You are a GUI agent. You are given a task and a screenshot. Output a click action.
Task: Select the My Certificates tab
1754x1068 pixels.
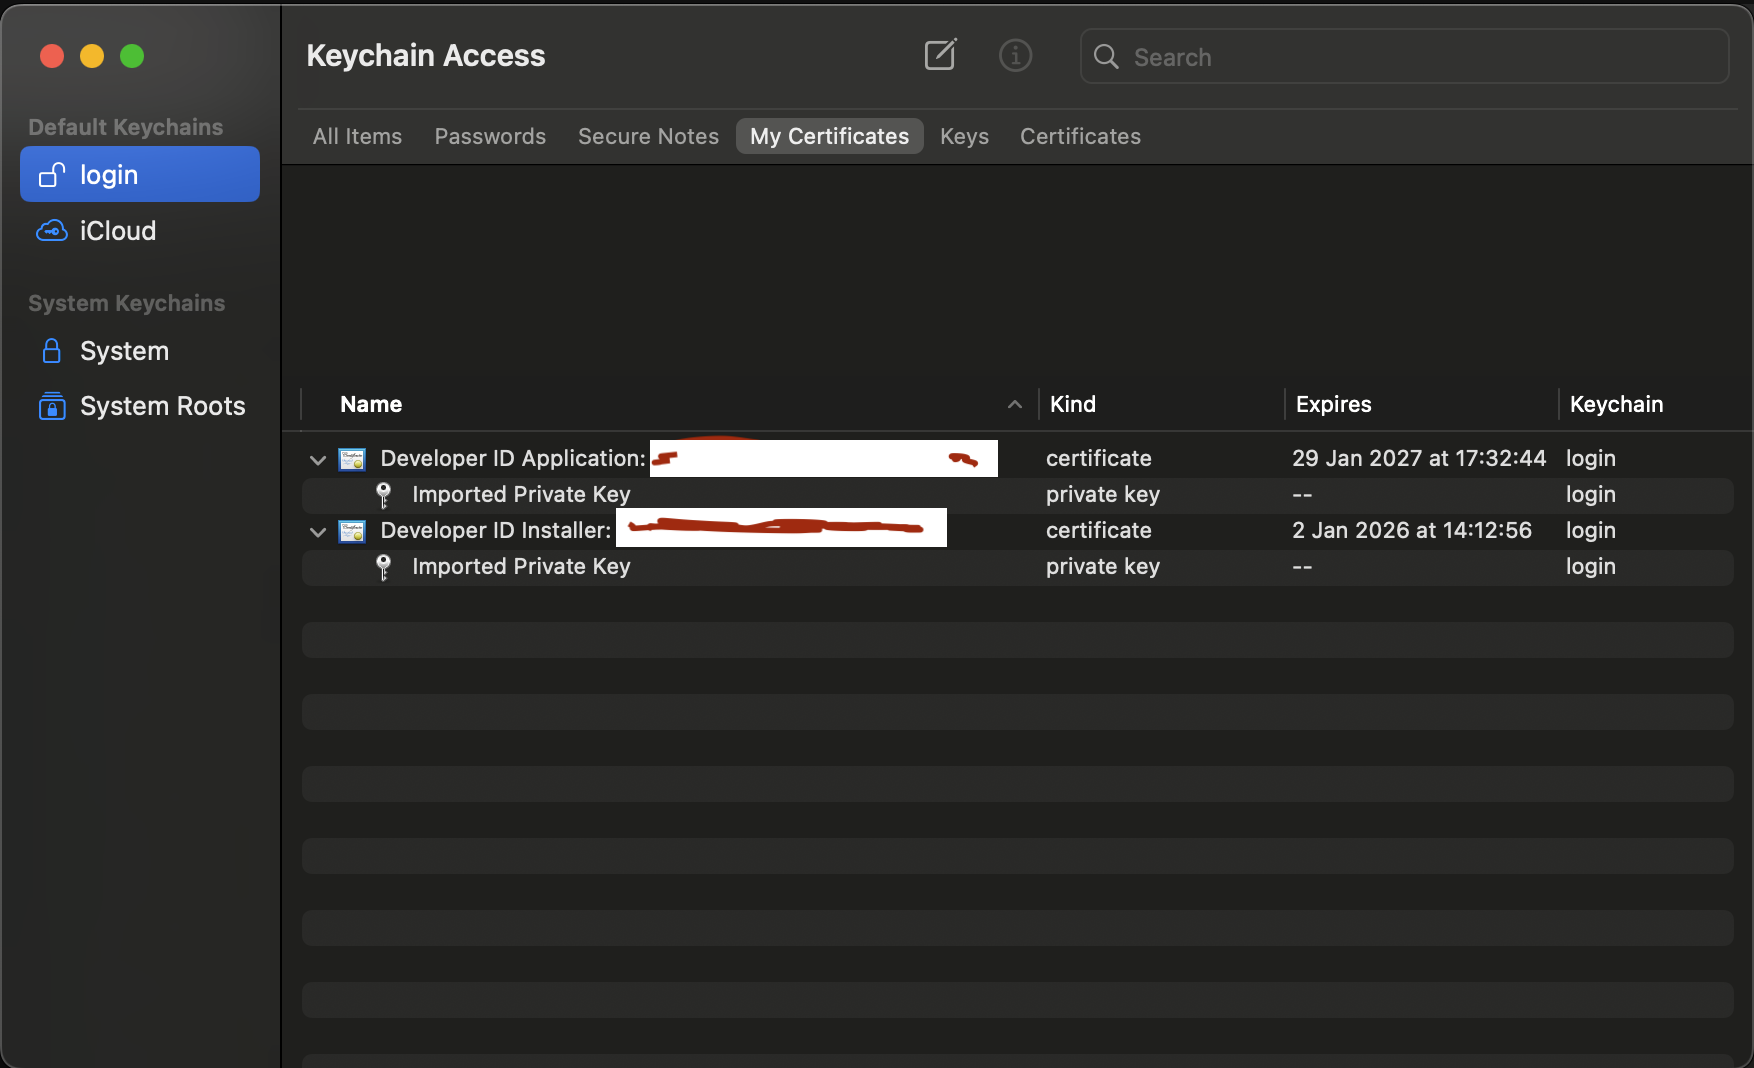coord(830,136)
